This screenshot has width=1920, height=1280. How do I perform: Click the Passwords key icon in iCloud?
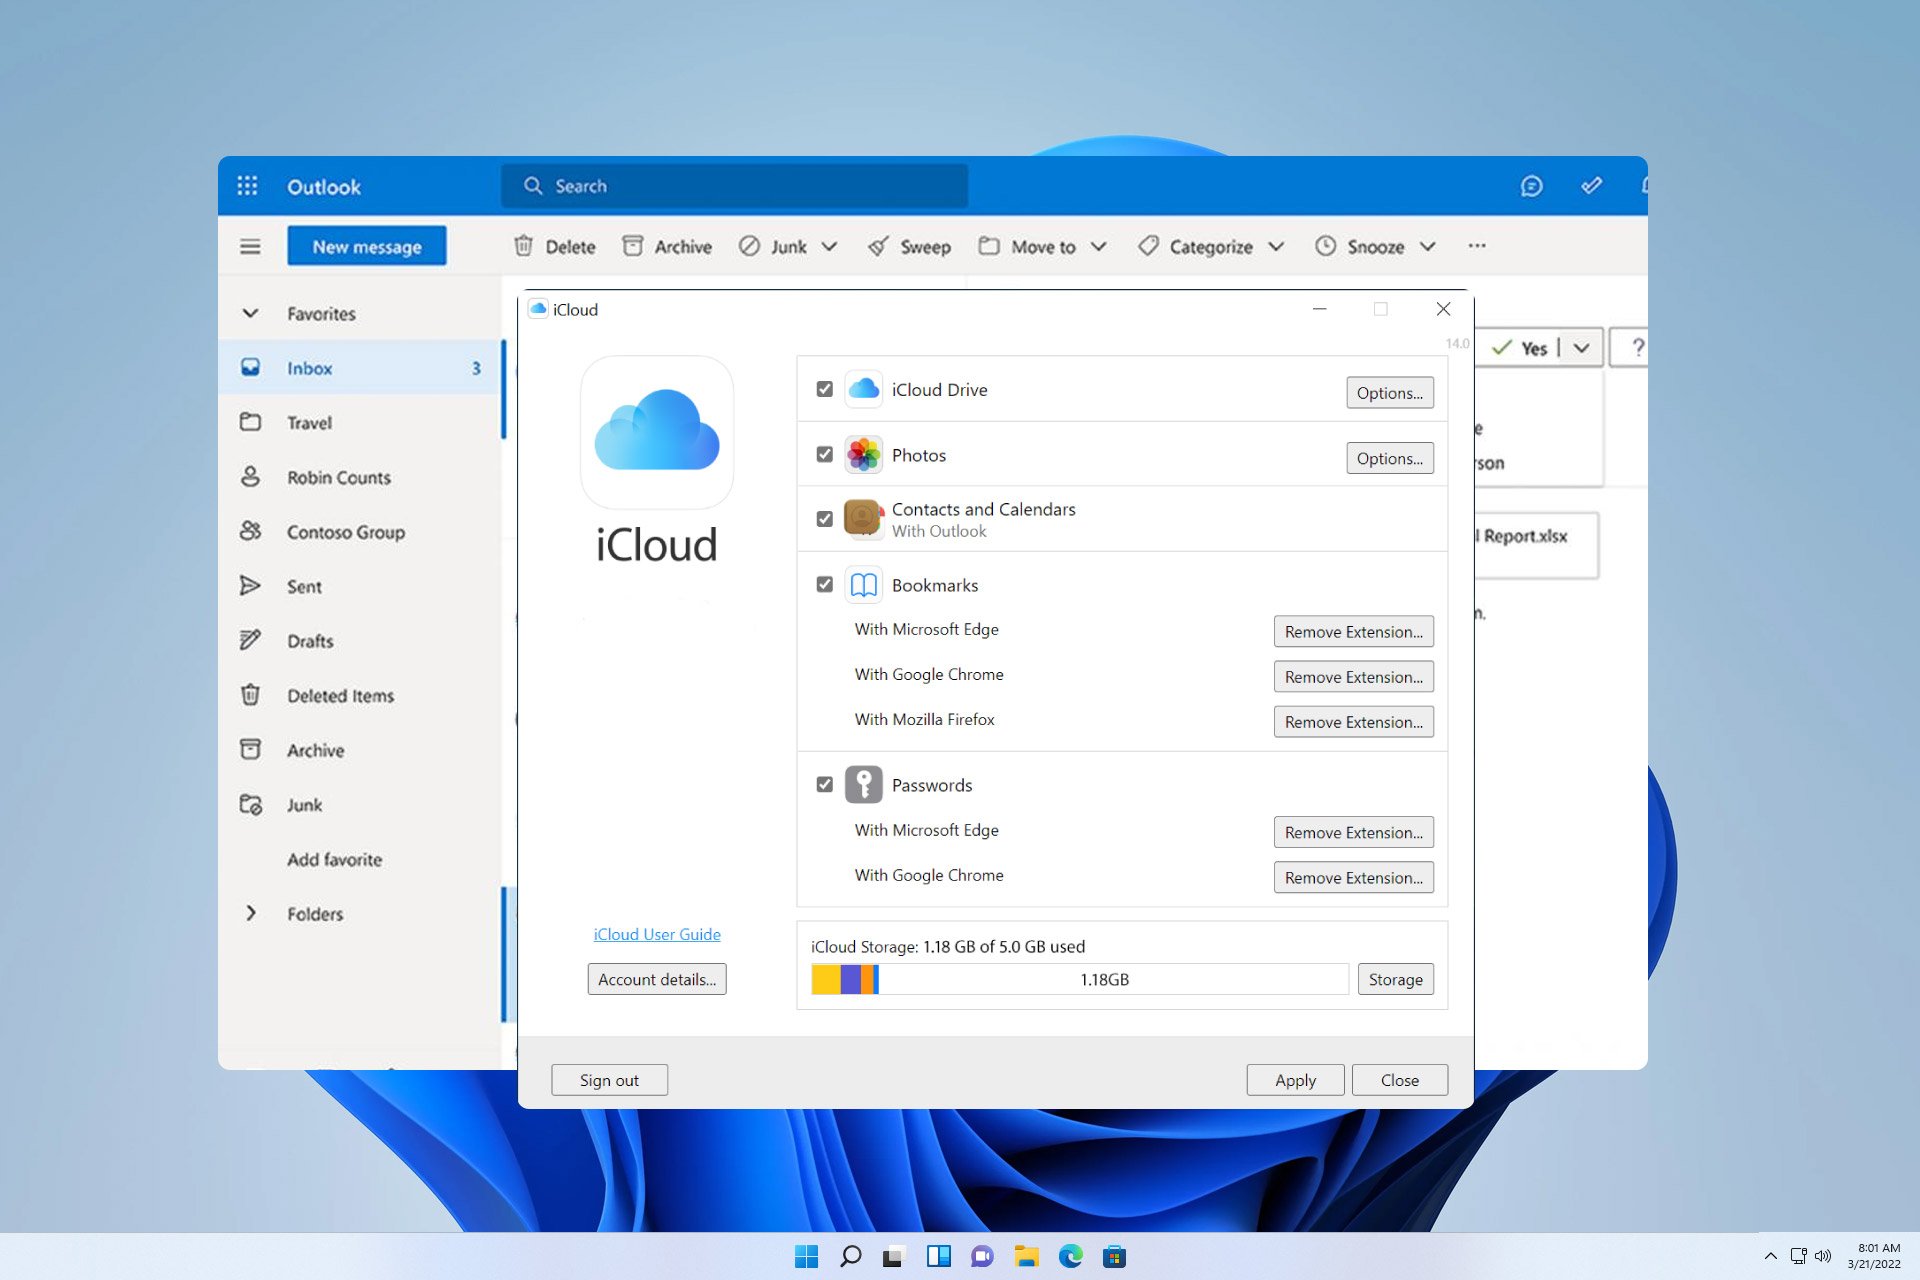pos(864,785)
